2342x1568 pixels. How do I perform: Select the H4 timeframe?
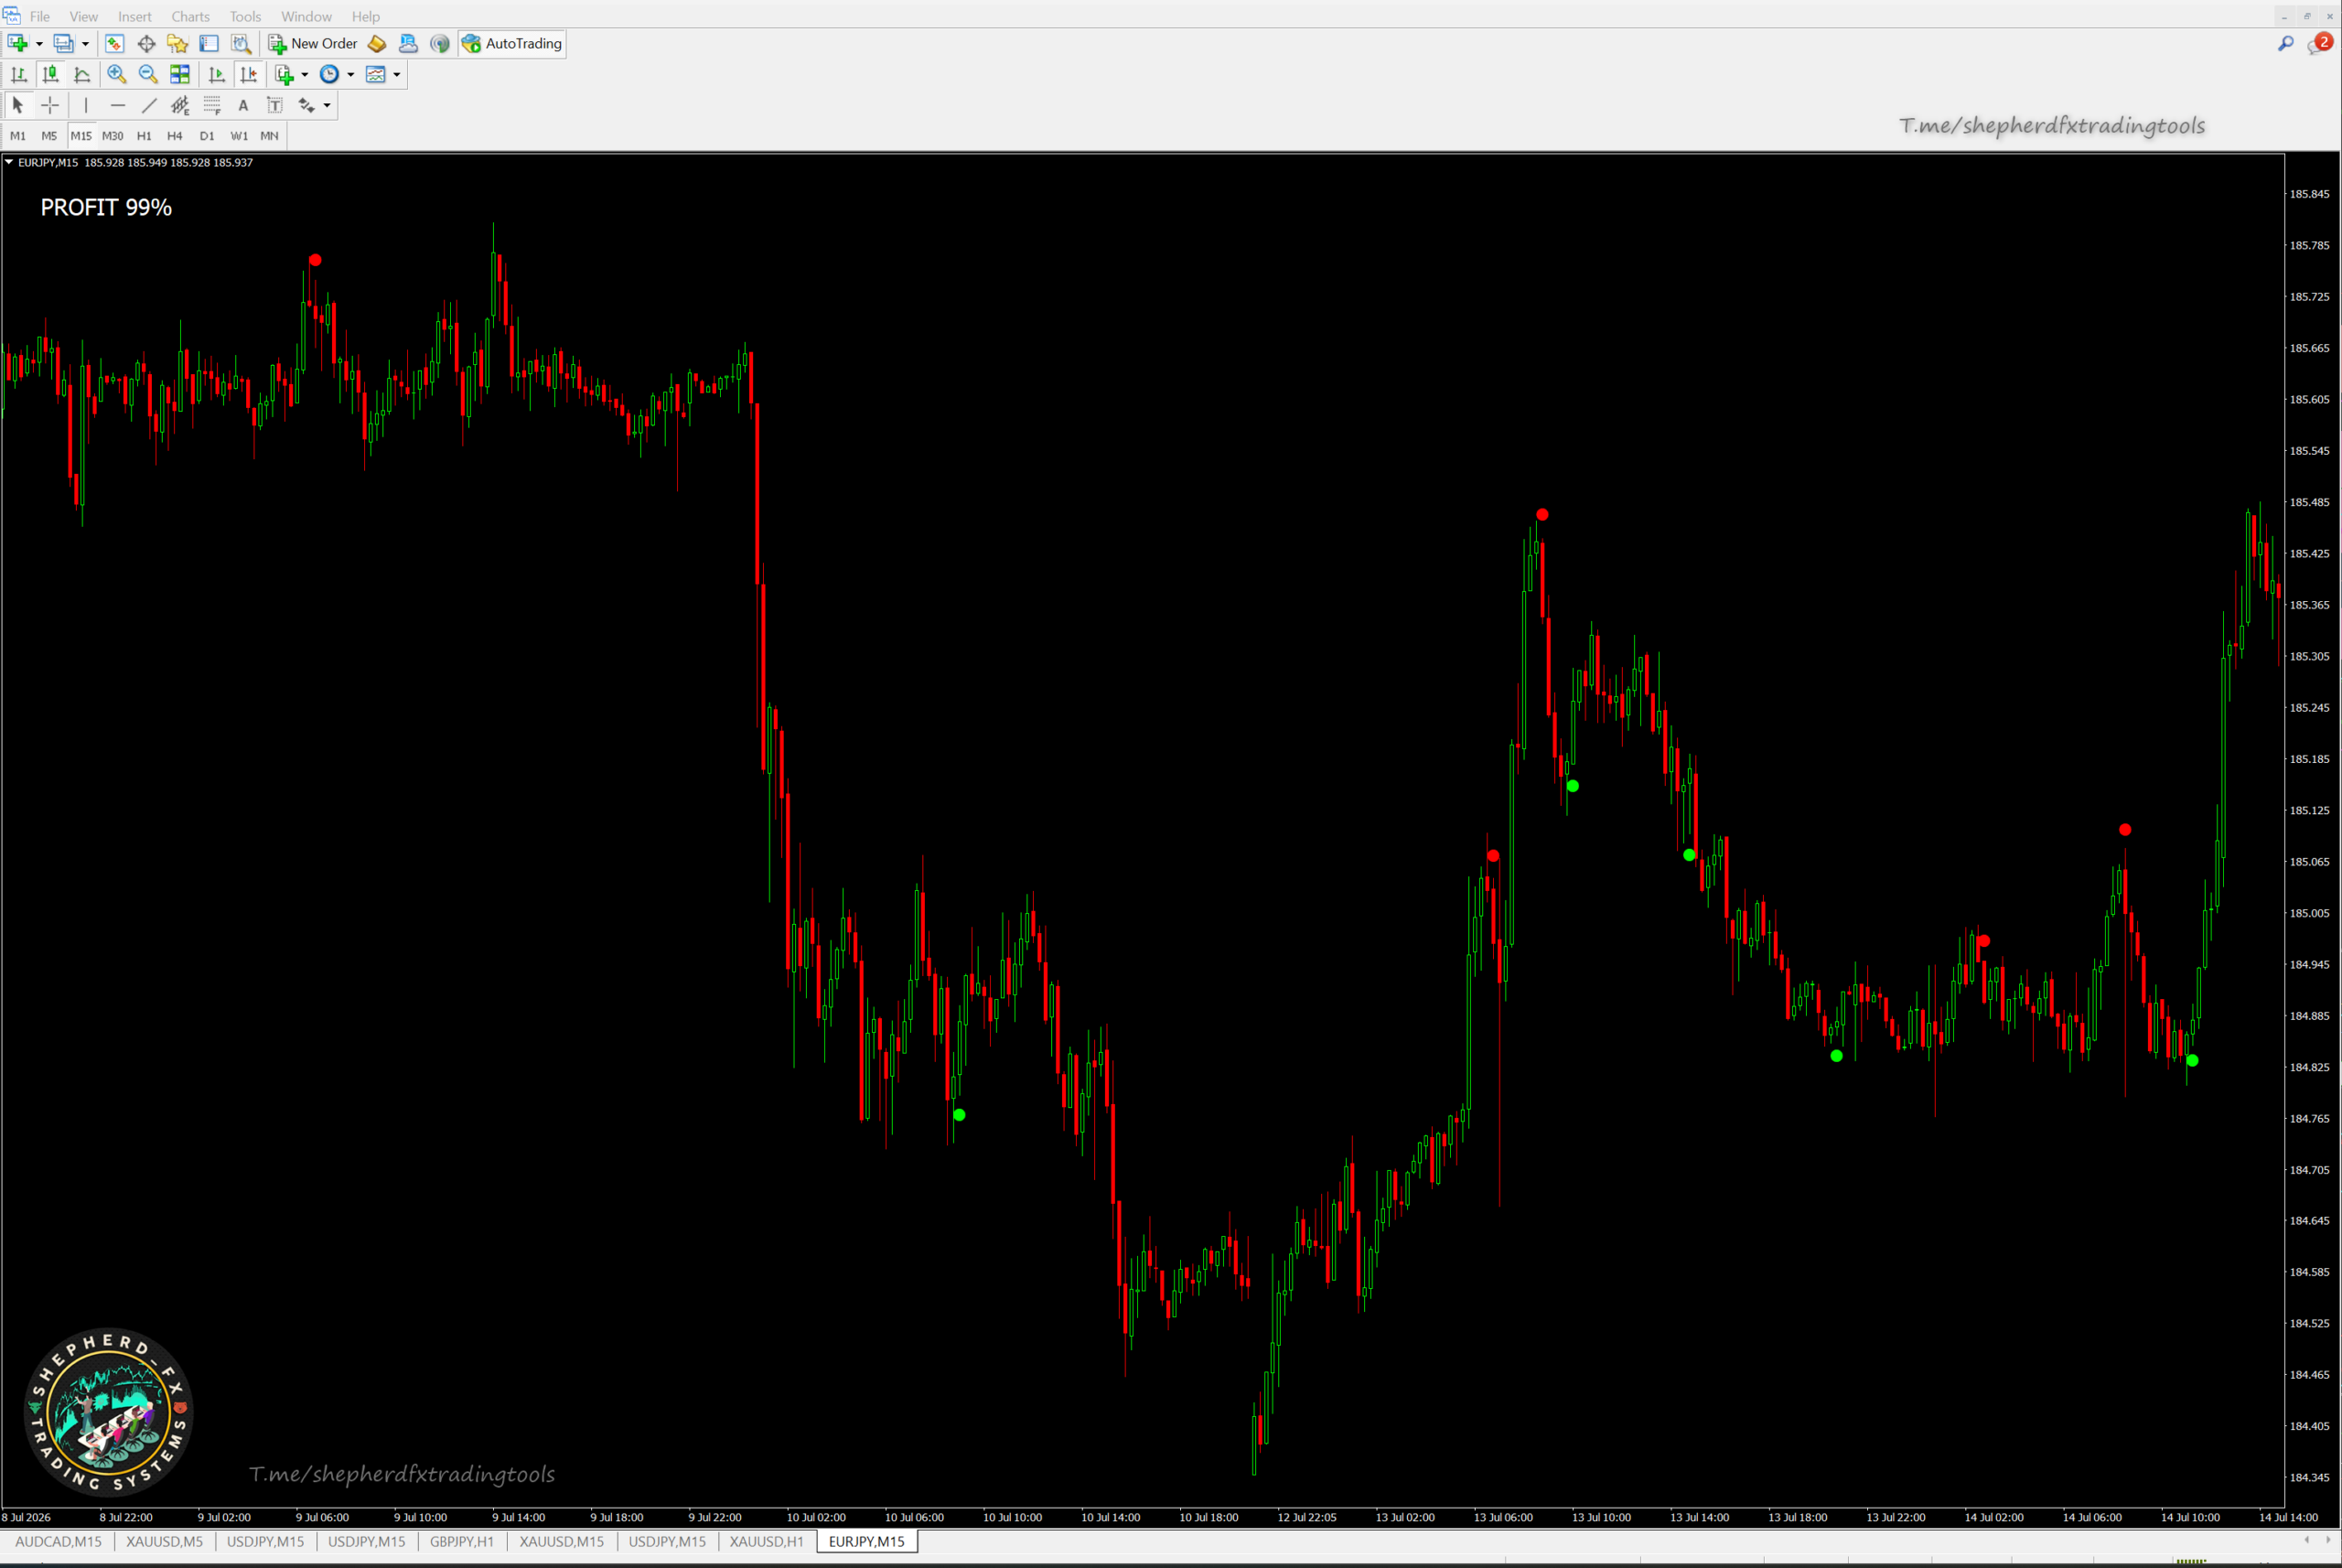coord(175,136)
